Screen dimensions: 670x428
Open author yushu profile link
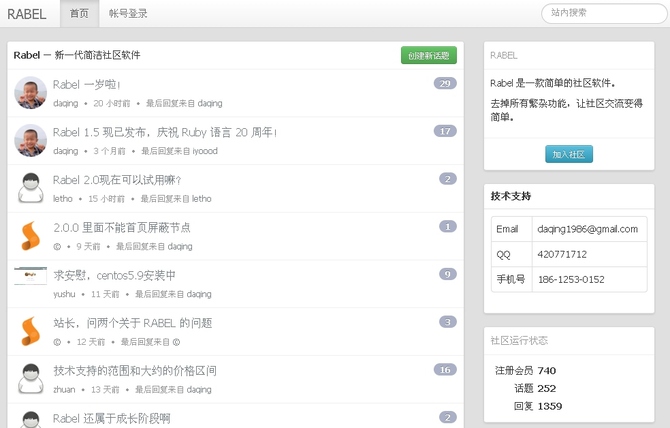click(x=64, y=294)
